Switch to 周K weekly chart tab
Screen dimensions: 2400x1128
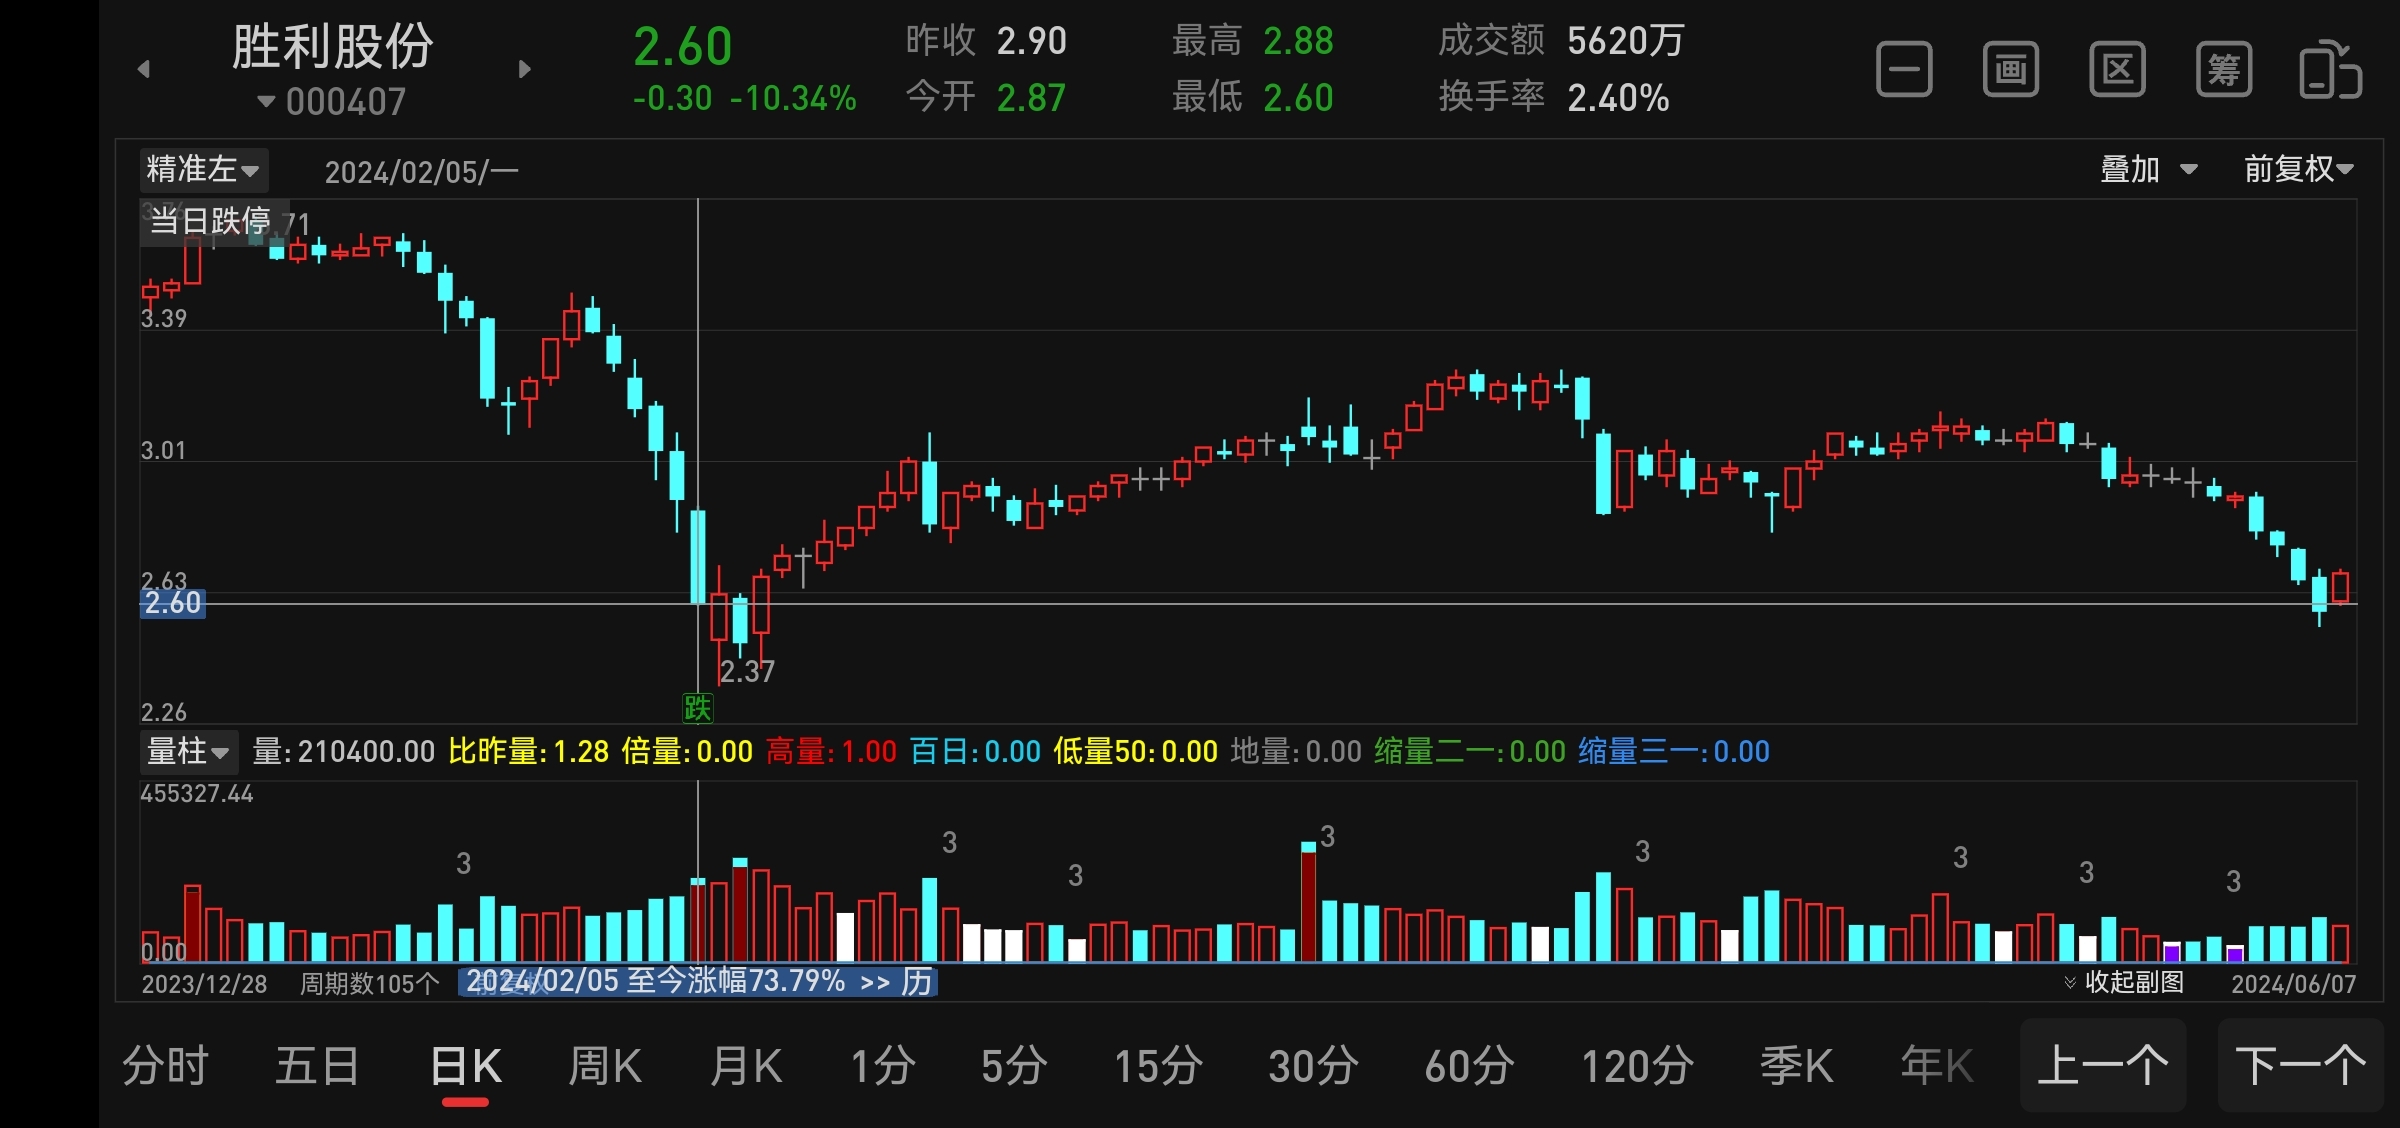[605, 1066]
